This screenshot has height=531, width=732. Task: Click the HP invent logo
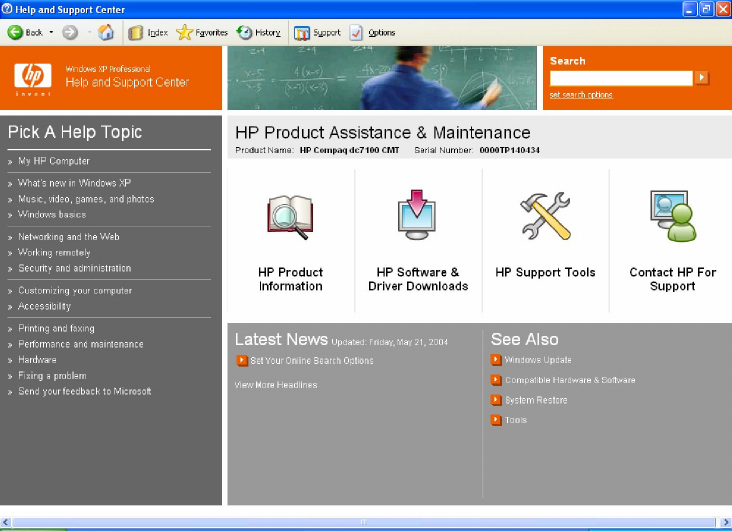[33, 78]
